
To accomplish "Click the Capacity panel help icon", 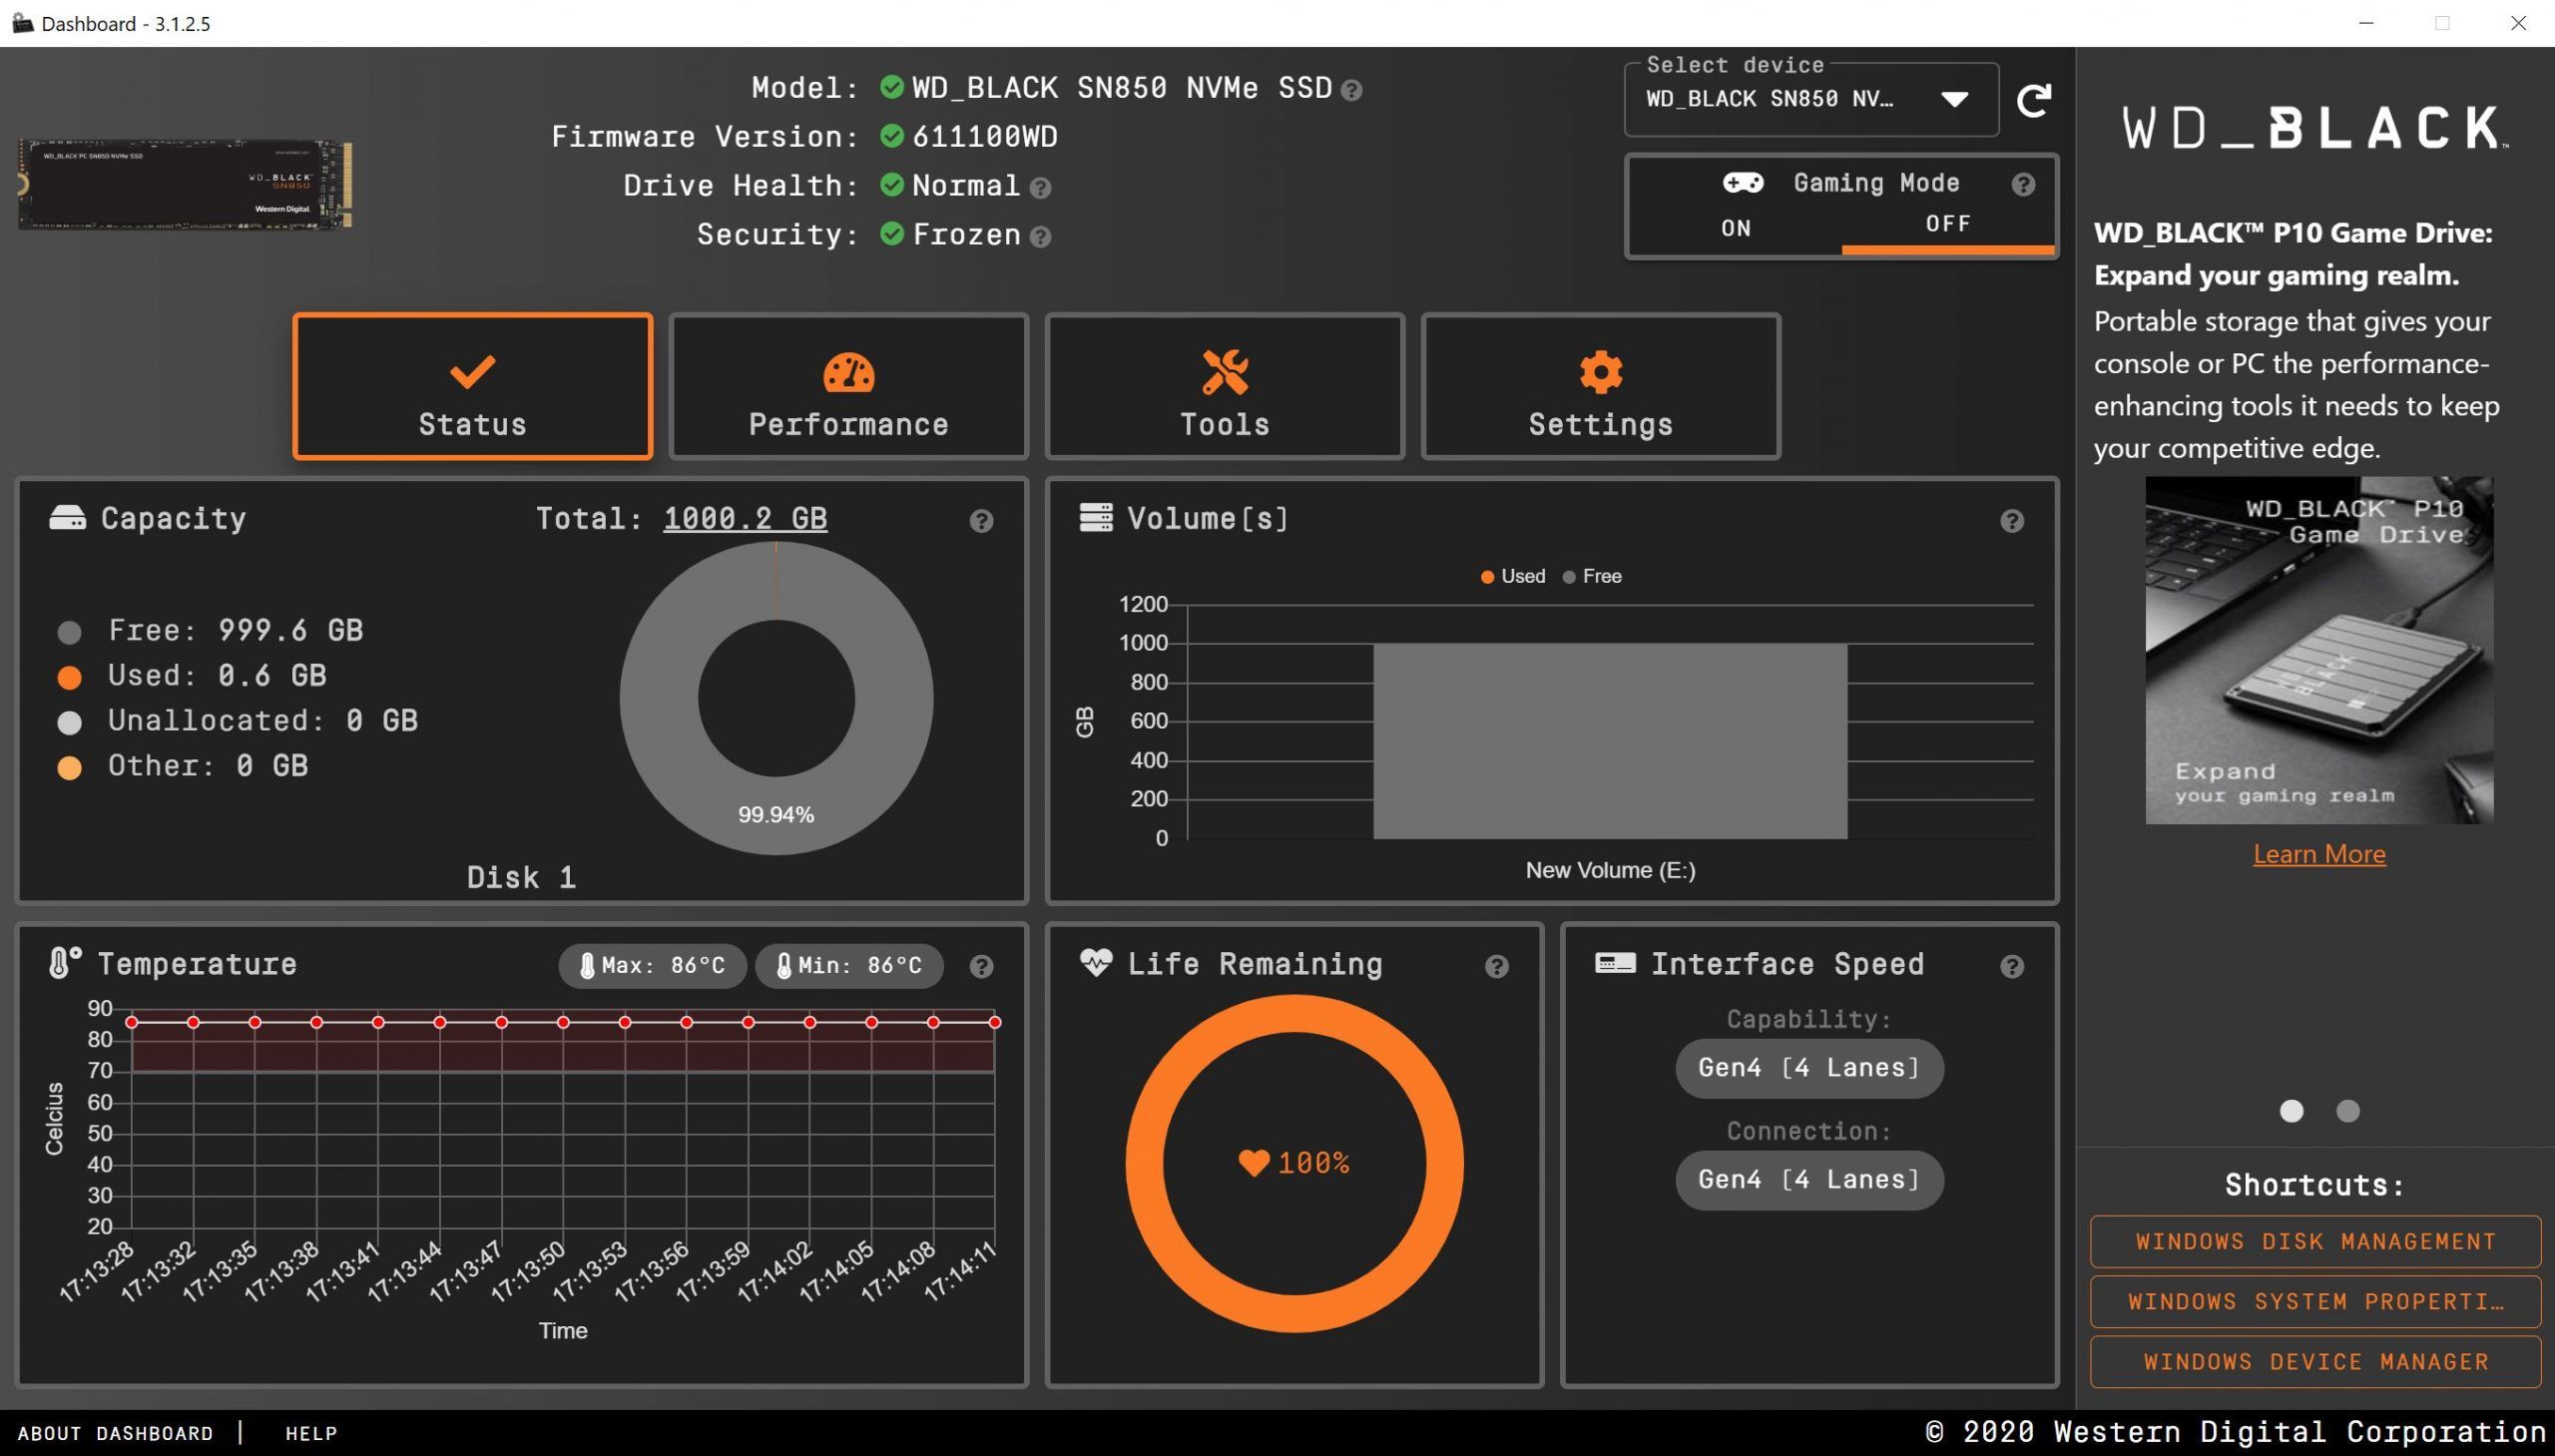I will (981, 521).
